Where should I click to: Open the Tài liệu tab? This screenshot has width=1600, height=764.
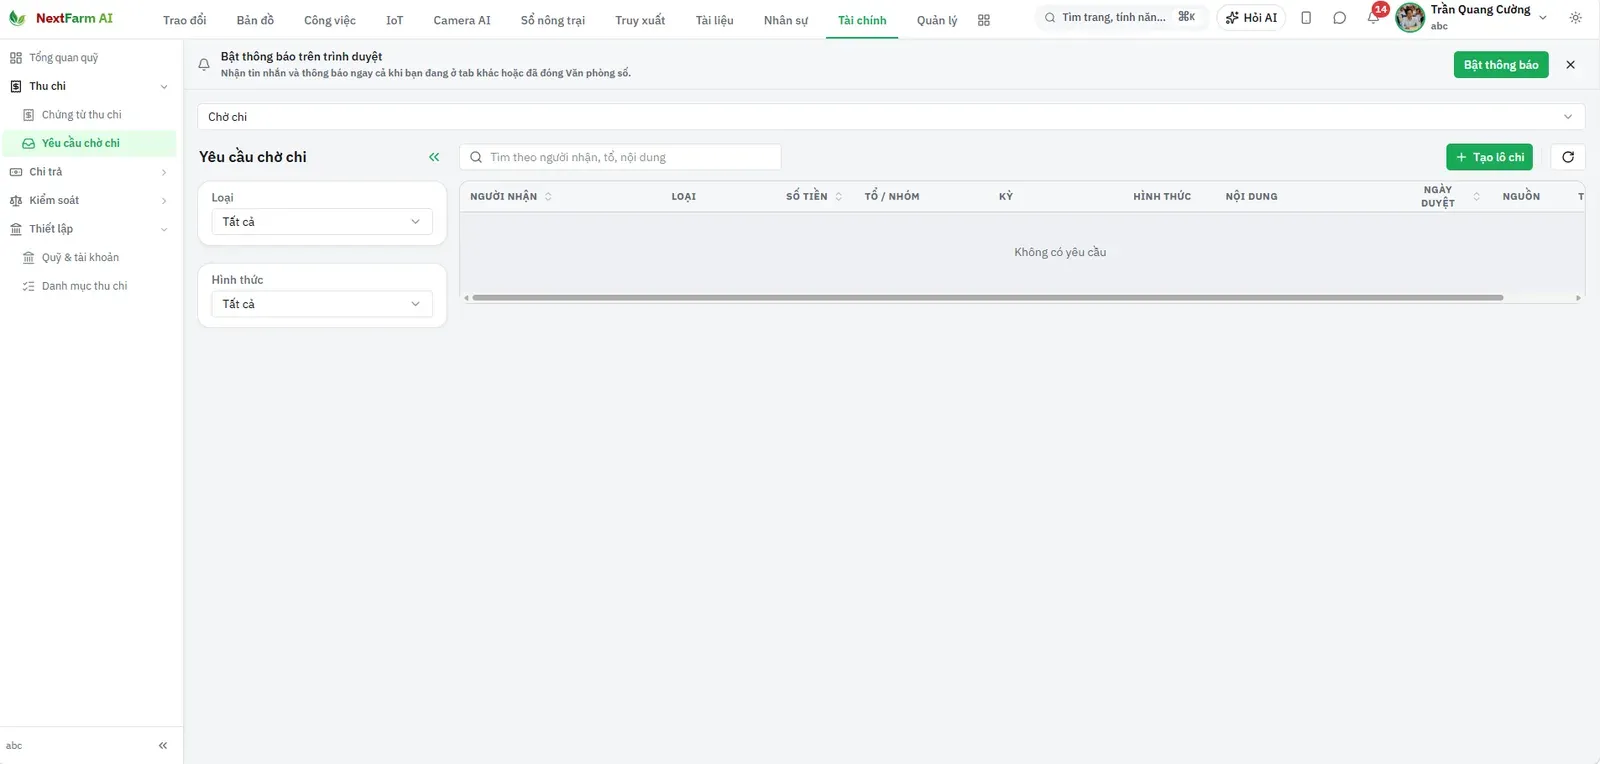(715, 20)
